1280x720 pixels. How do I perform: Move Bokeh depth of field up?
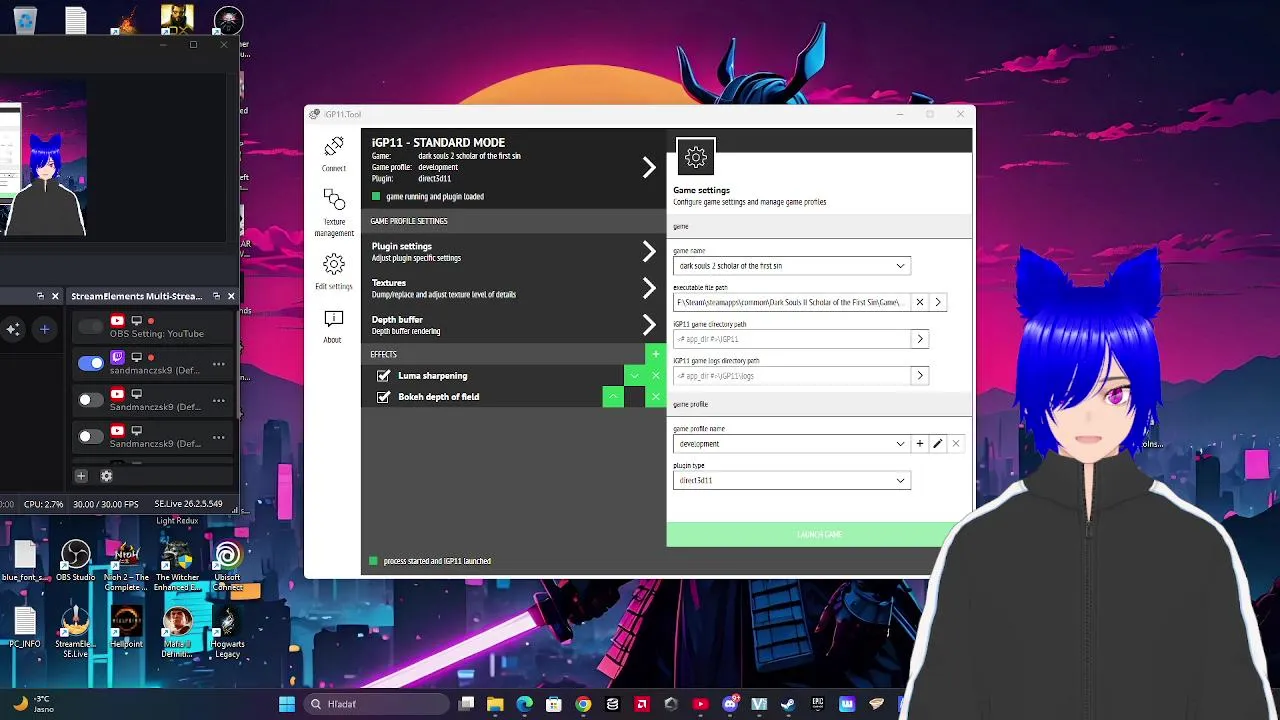[613, 397]
